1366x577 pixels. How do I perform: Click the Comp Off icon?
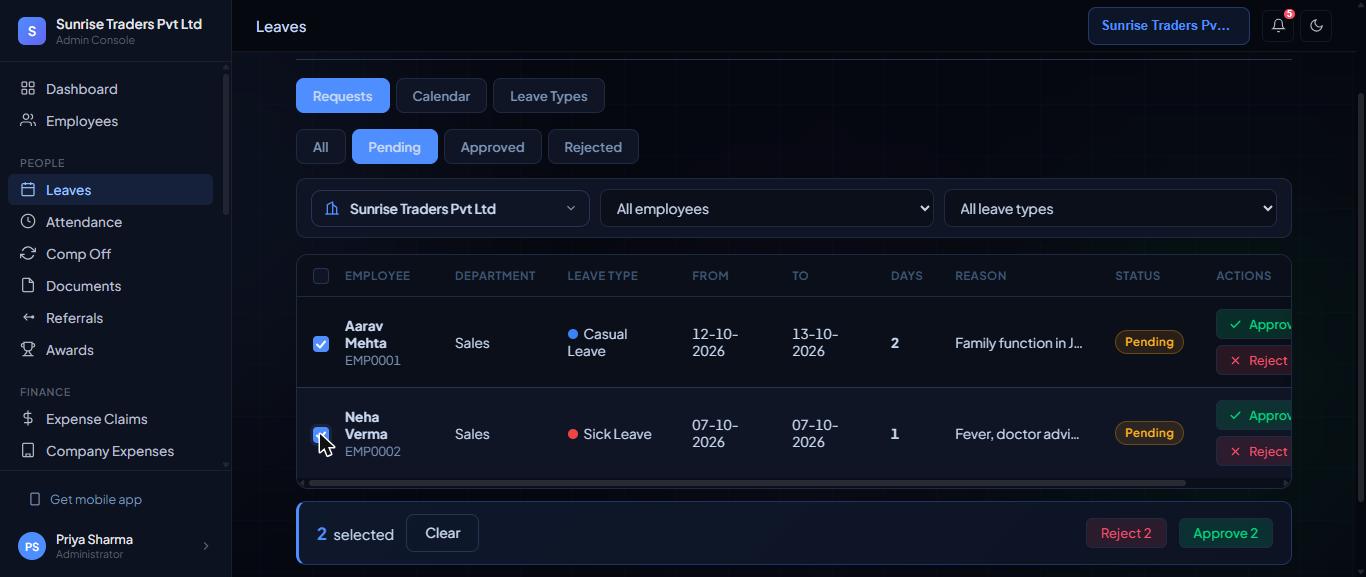point(28,254)
